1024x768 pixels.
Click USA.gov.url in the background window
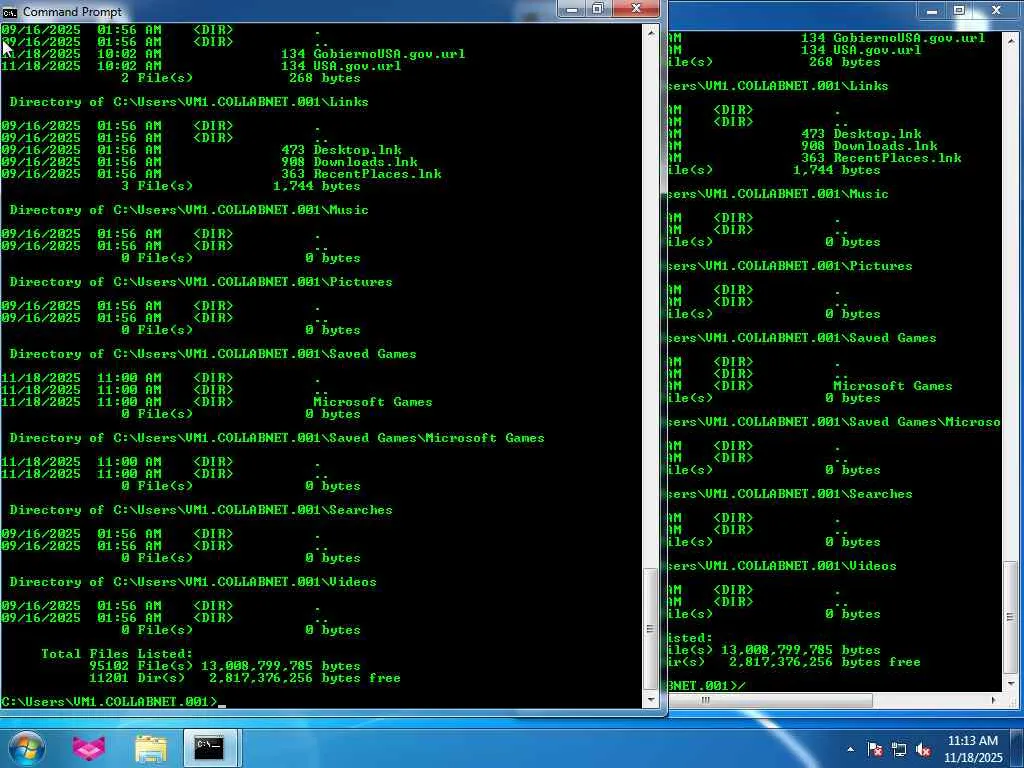coord(877,50)
